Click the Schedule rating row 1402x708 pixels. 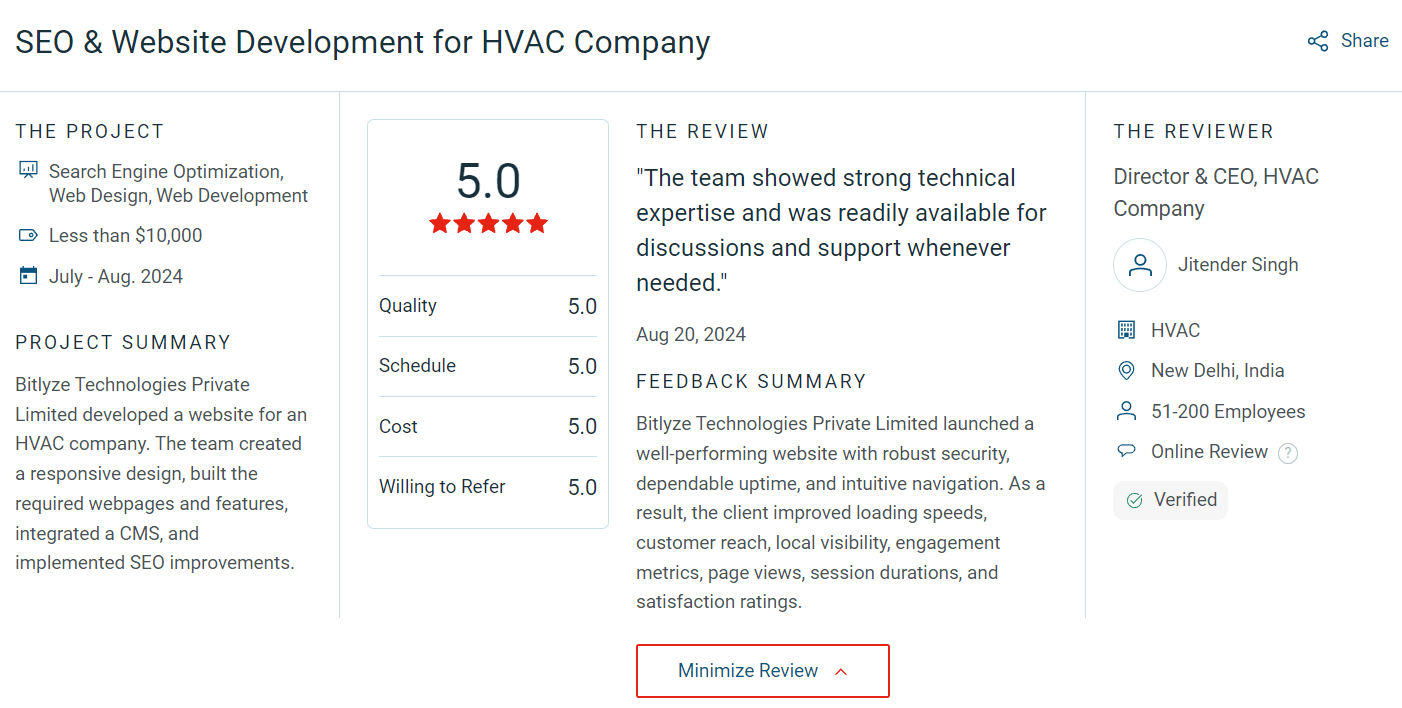(487, 366)
